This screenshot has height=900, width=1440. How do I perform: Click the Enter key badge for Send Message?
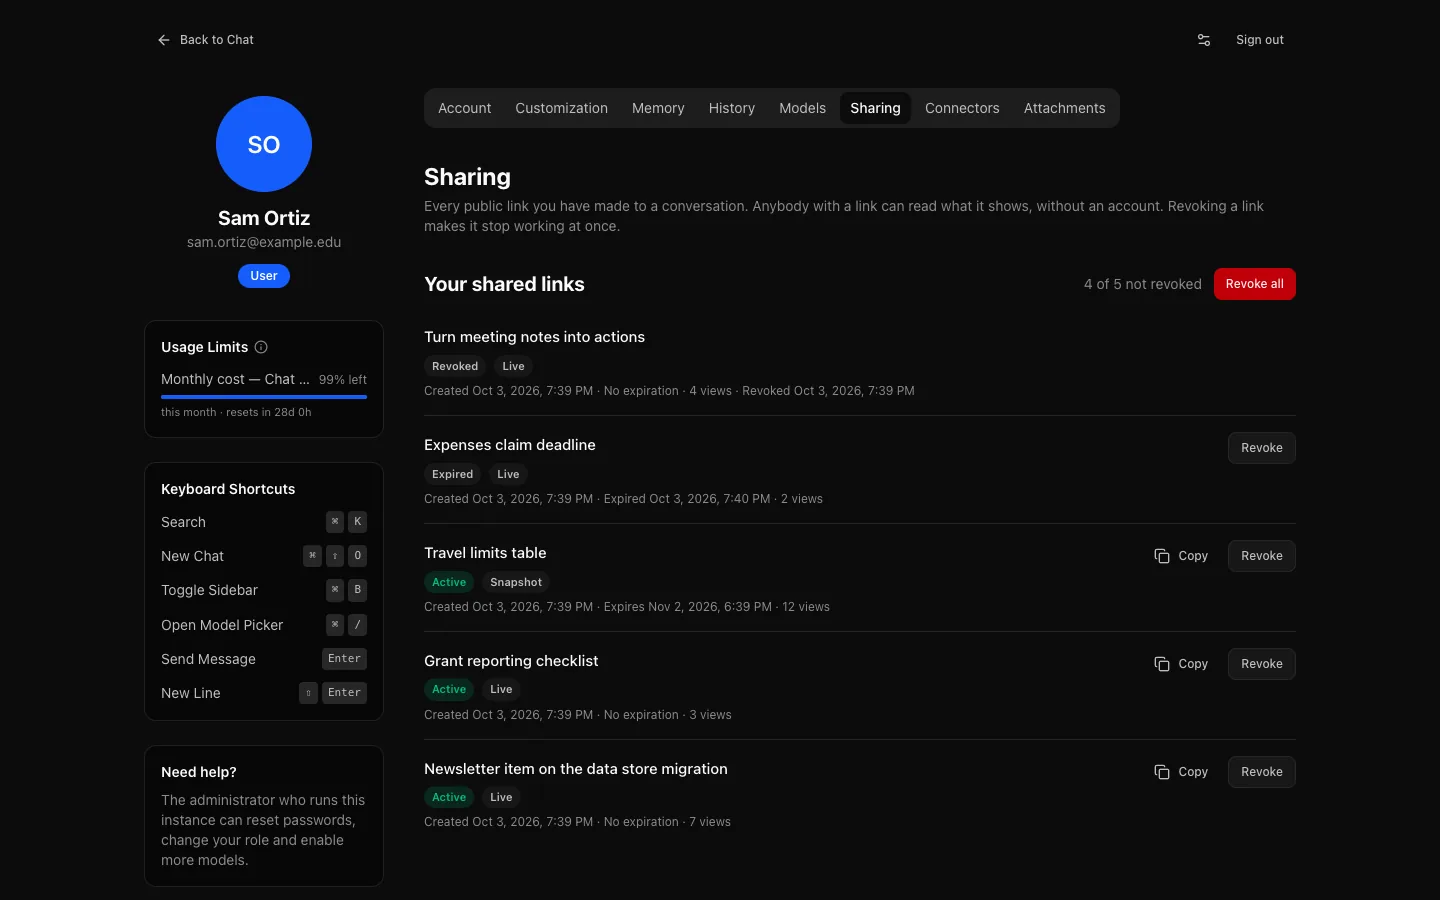(x=344, y=659)
